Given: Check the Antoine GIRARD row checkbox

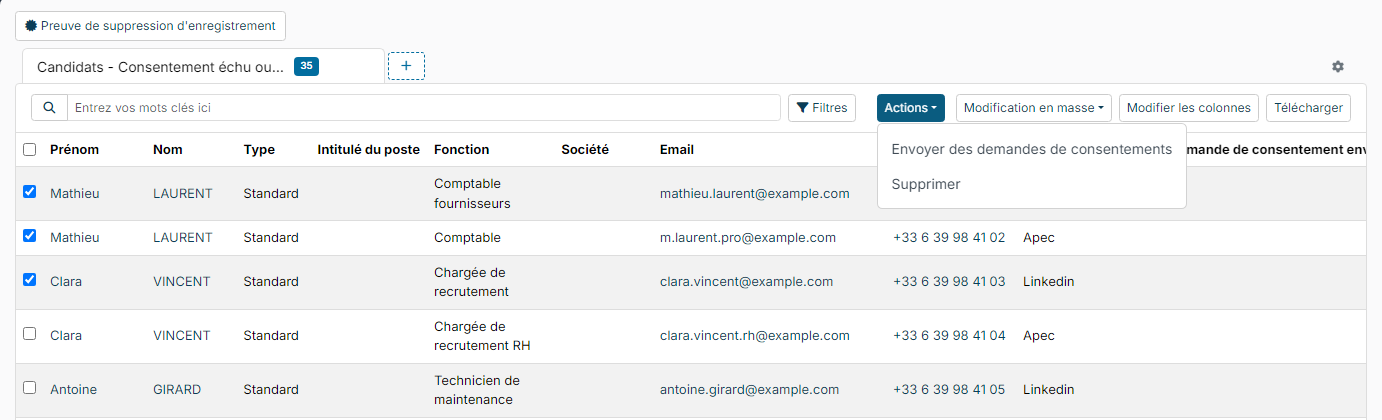Looking at the screenshot, I should click(30, 388).
